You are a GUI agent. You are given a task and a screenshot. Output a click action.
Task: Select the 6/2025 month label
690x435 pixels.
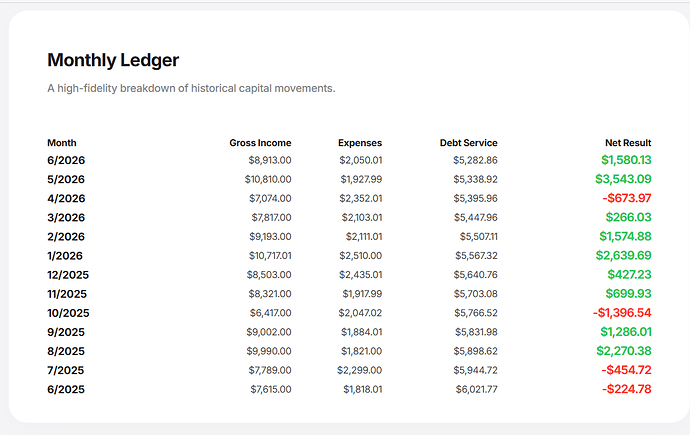point(66,389)
